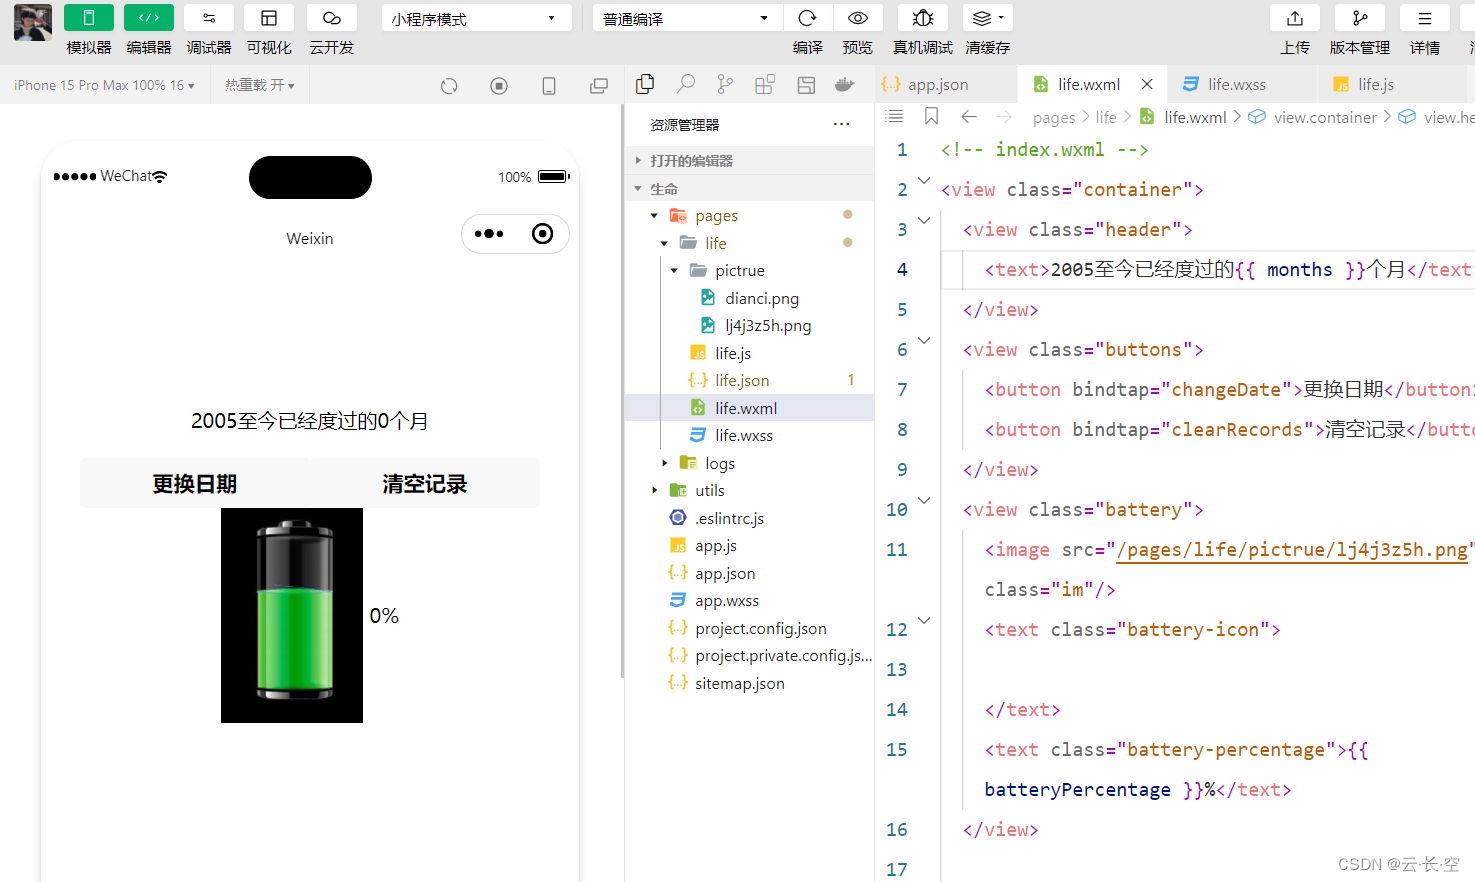Open real device debugging (真机调试)
1475x882 pixels.
923,18
